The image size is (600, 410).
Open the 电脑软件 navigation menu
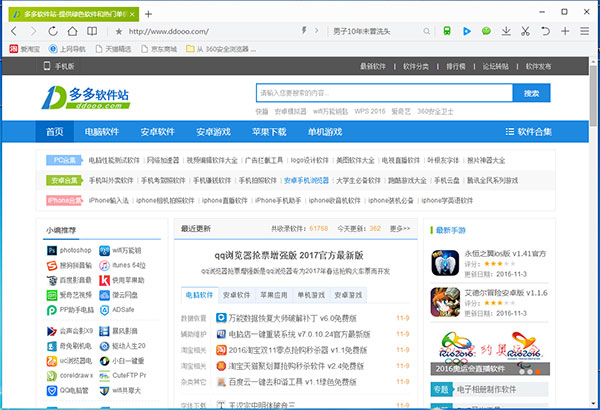(102, 132)
